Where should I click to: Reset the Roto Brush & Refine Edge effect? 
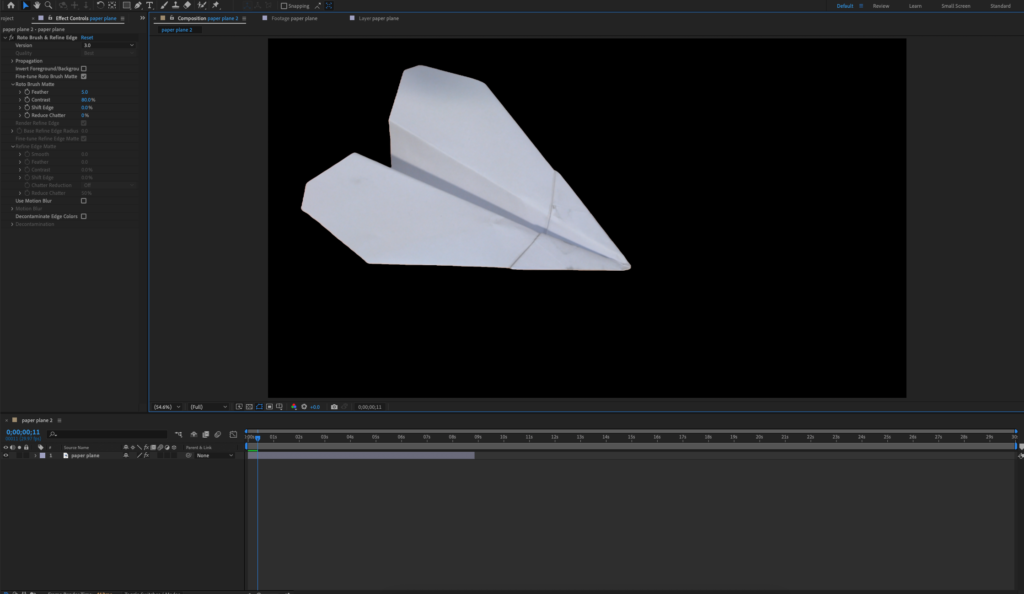[x=87, y=37]
